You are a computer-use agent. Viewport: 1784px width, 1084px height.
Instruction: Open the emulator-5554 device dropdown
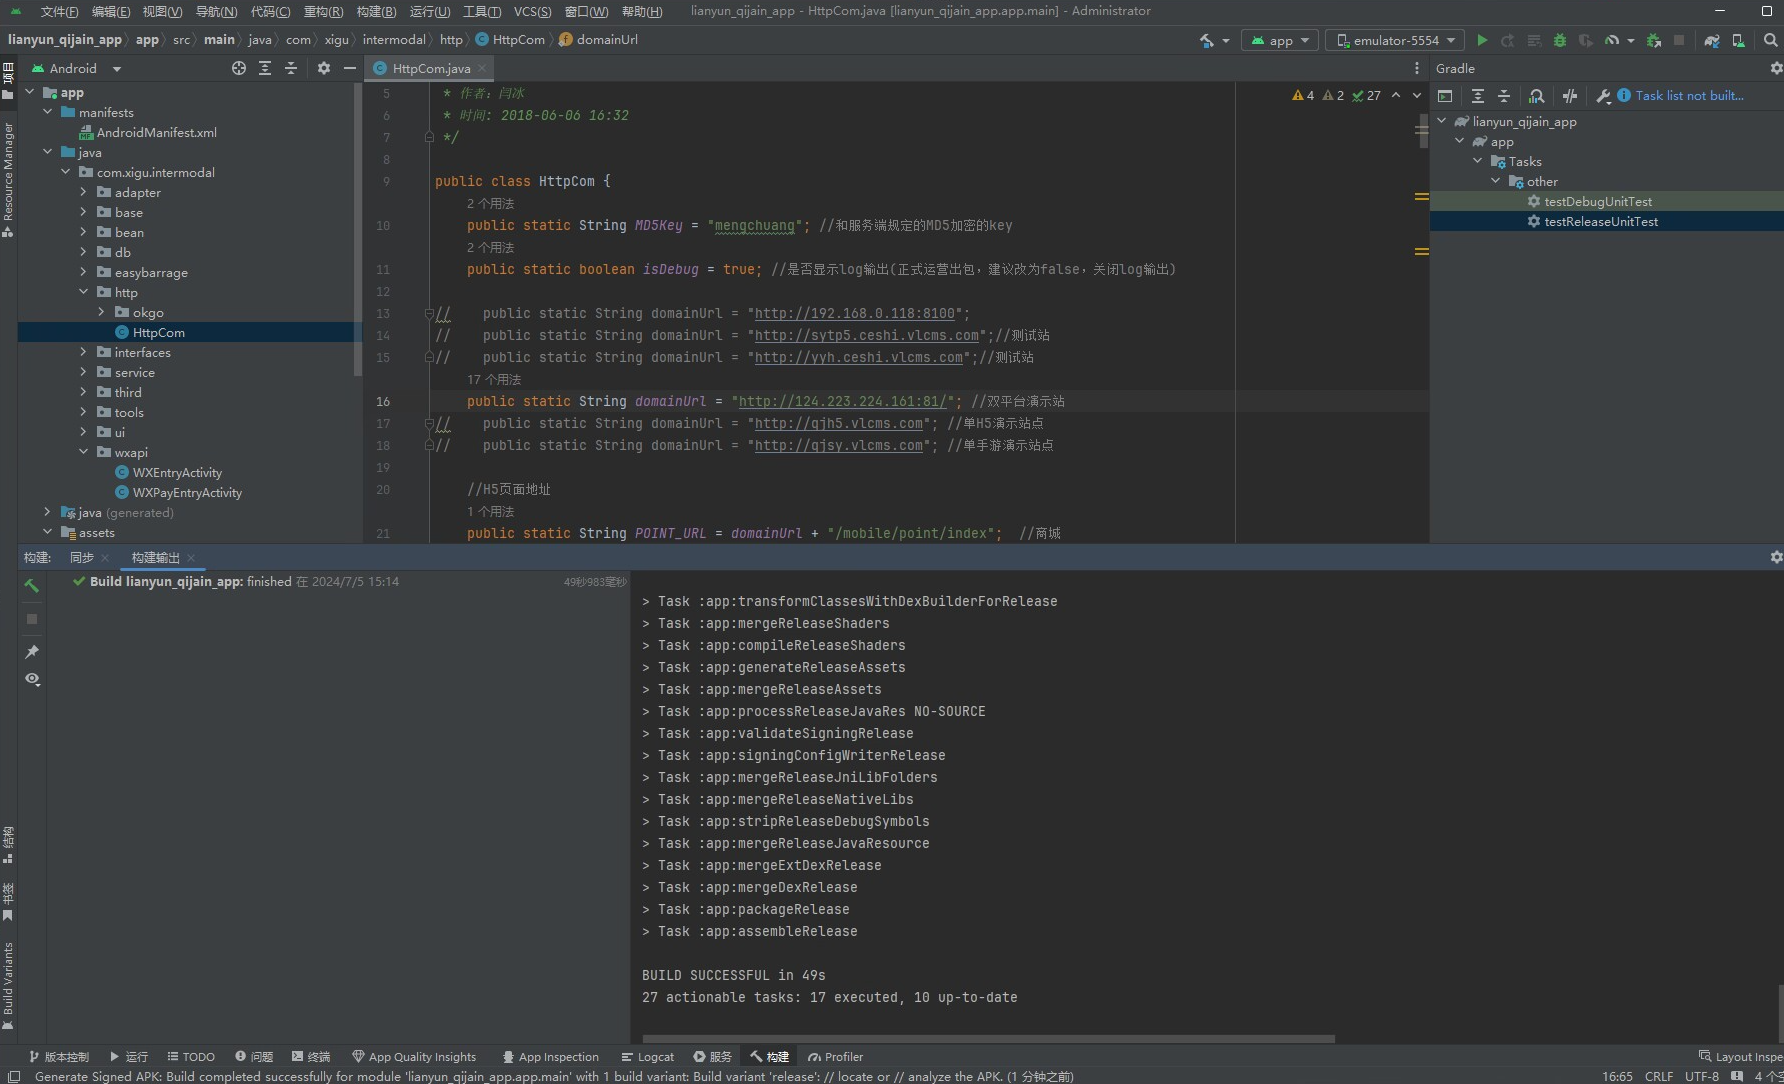point(1395,40)
